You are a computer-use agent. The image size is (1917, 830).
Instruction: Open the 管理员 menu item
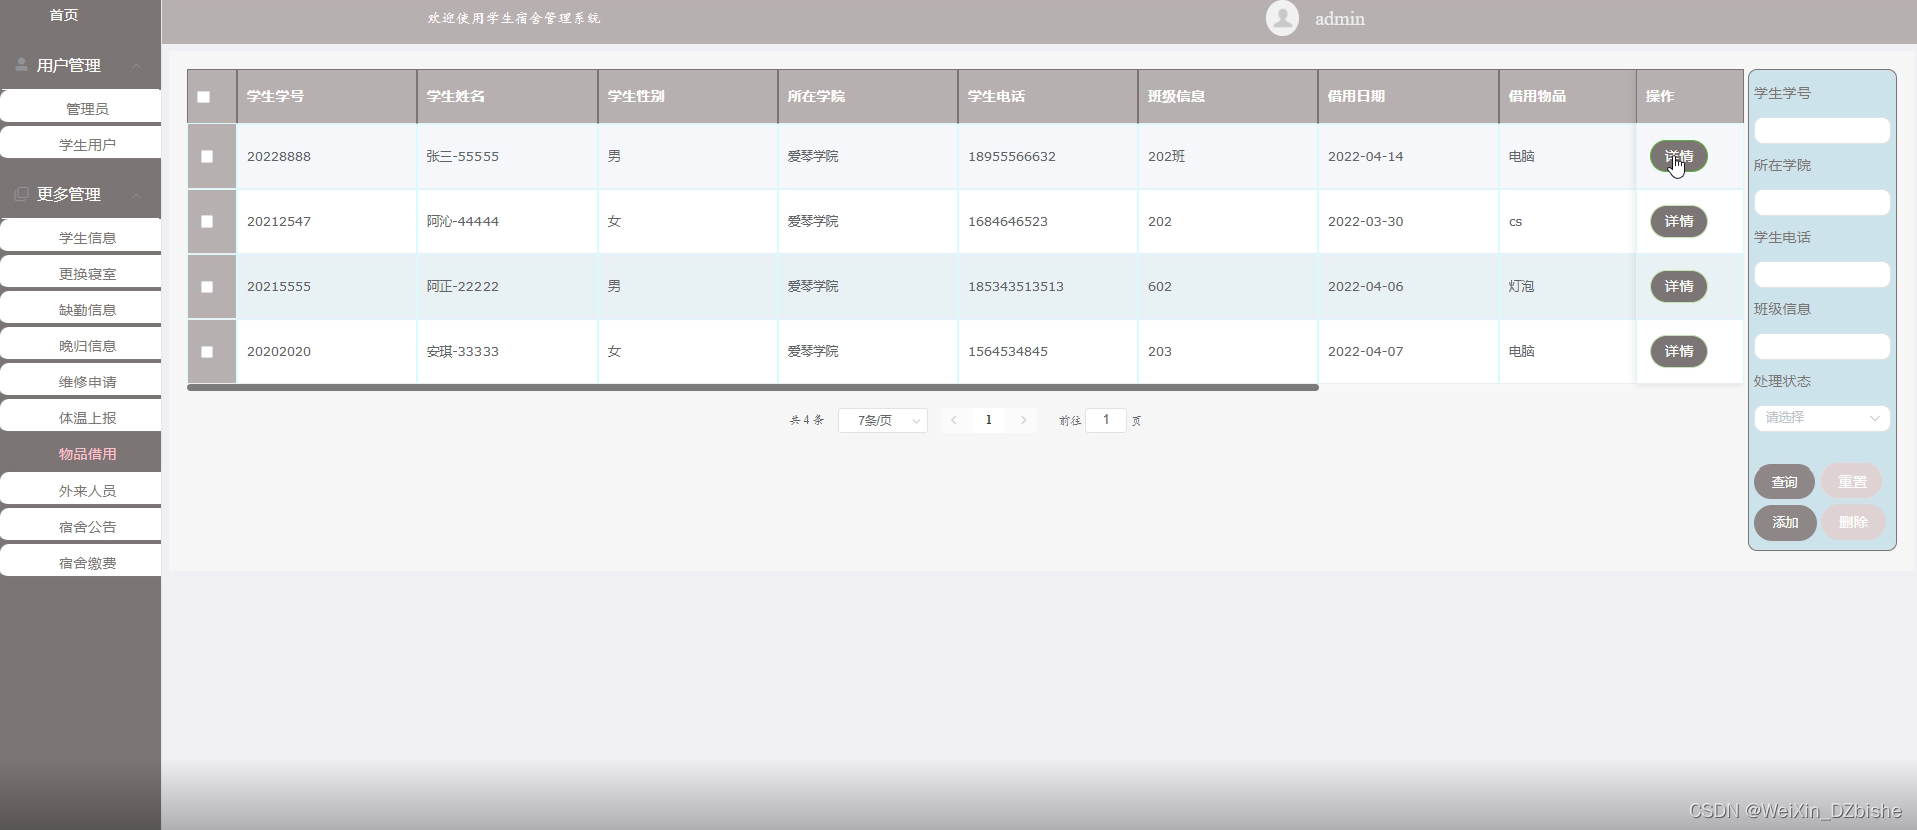[80, 108]
